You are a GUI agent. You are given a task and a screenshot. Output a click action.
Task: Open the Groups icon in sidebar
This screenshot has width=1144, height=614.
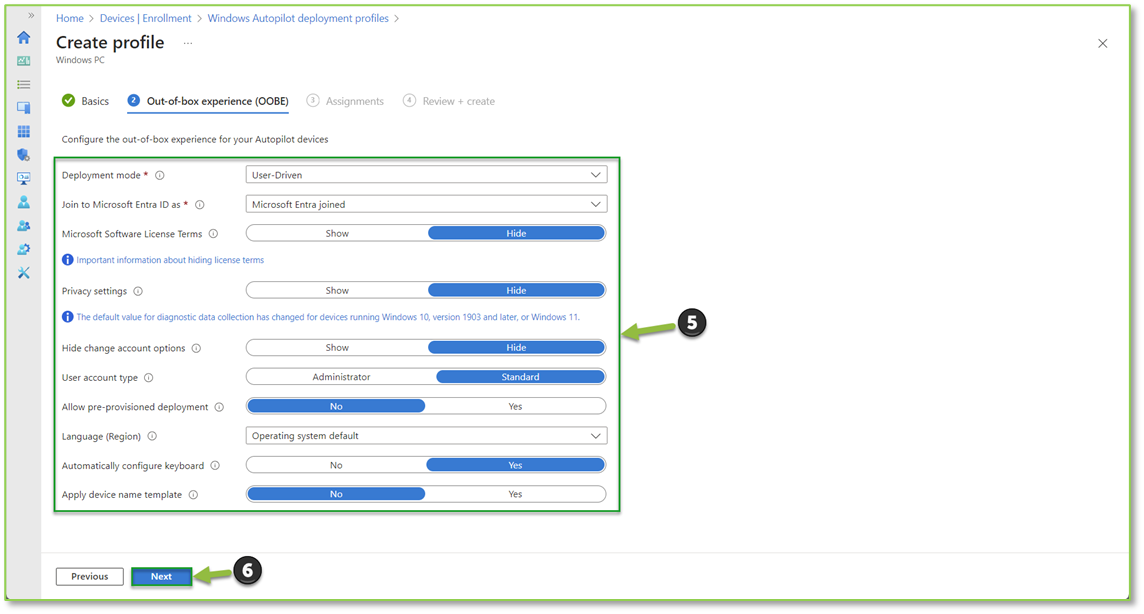coord(23,225)
